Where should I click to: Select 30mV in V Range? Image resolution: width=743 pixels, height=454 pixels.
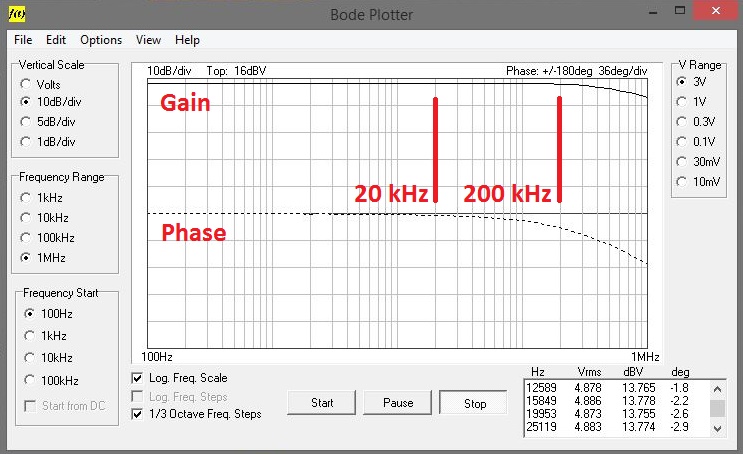[682, 162]
